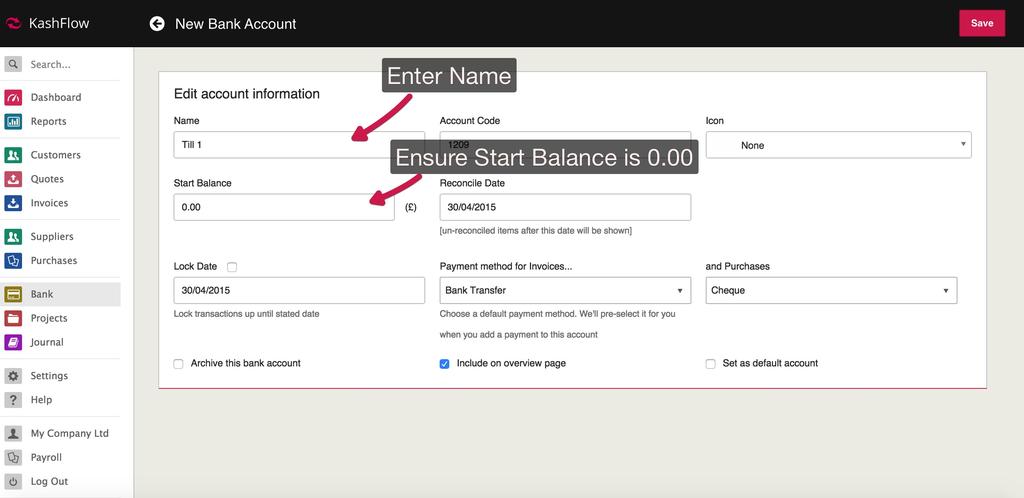The height and width of the screenshot is (498, 1024).
Task: Open the Purchases sidebar icon
Action: coord(13,261)
